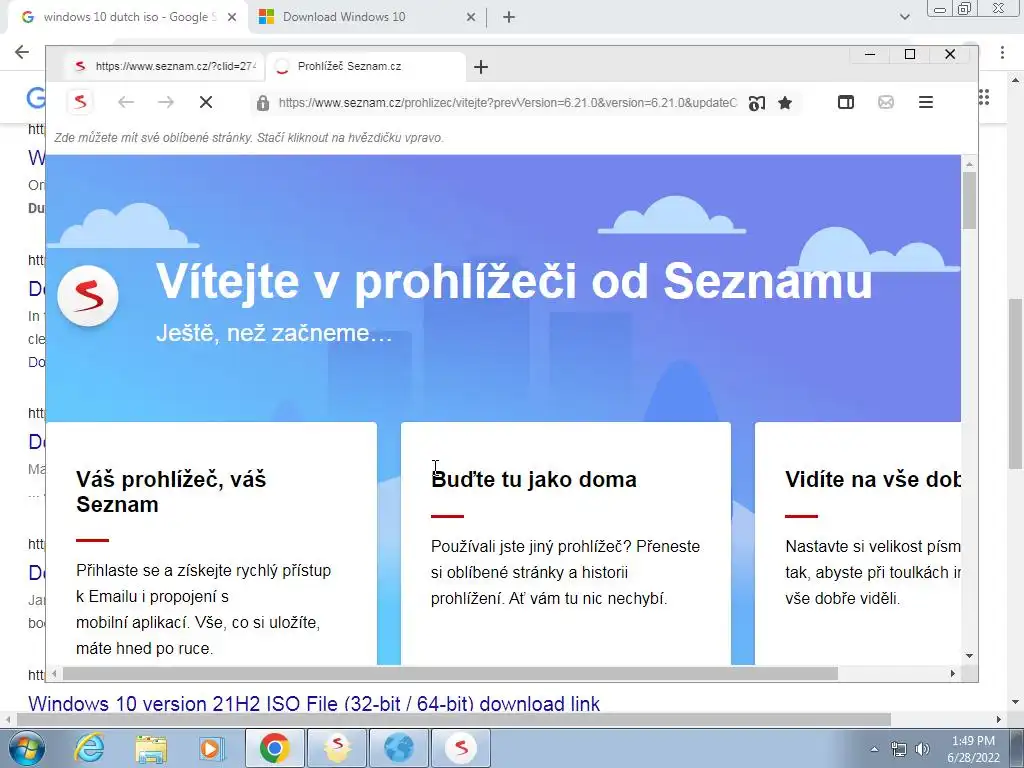
Task: Switch to Google Chrome on taskbar
Action: tap(274, 748)
